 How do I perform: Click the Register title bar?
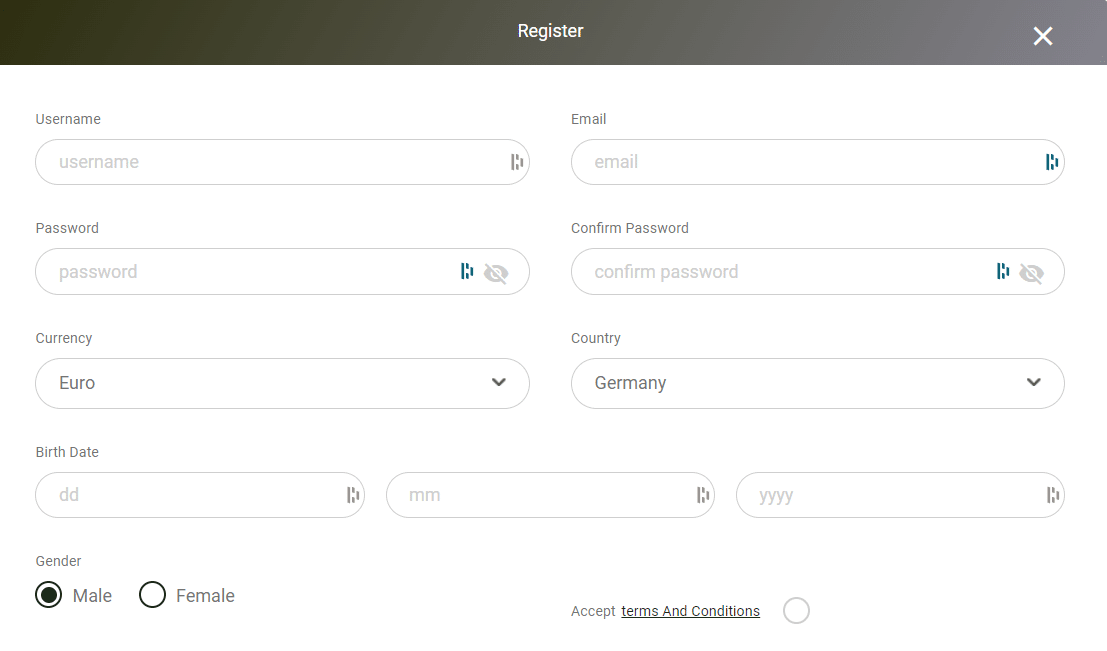point(550,30)
